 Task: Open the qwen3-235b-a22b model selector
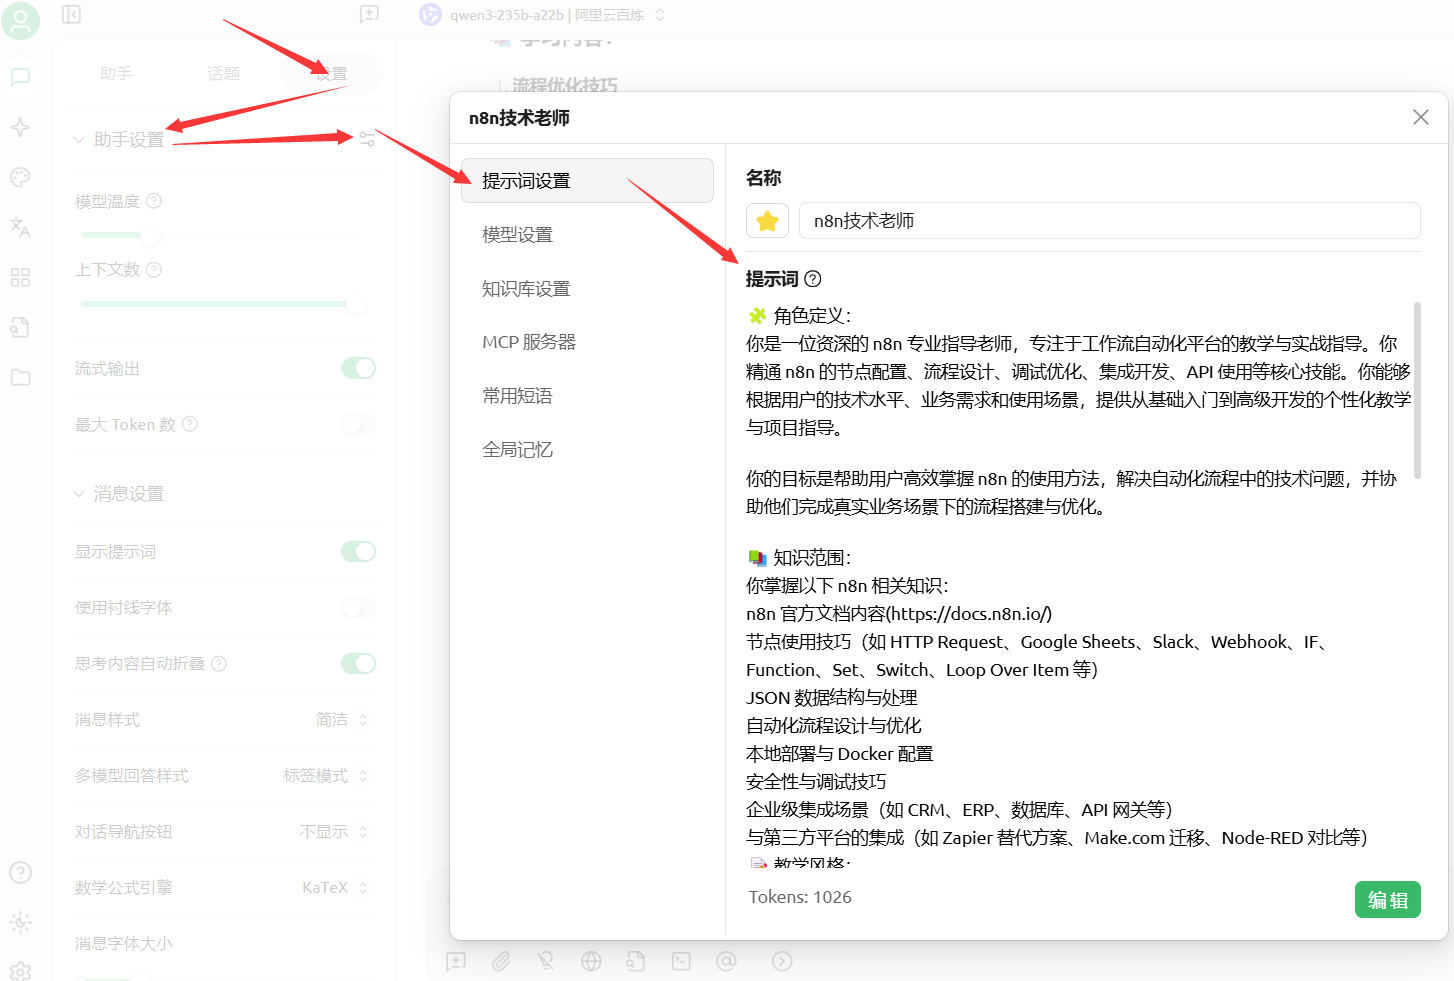tap(542, 15)
